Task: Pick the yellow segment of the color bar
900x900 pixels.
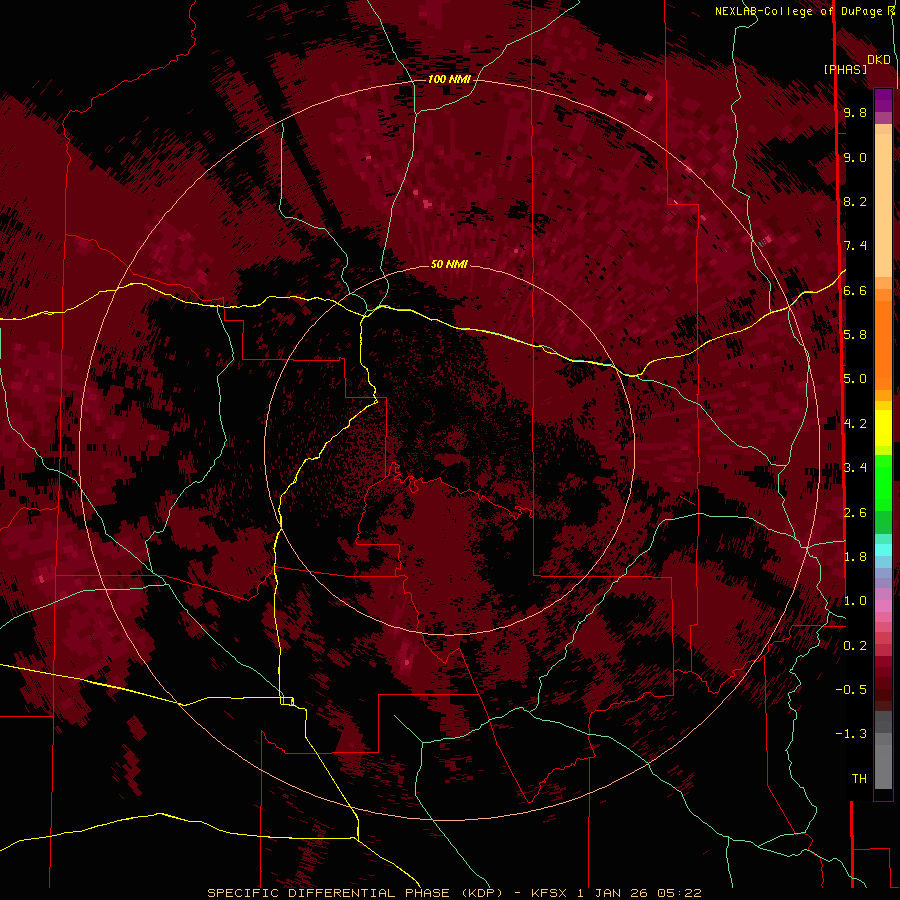Action: pyautogui.click(x=883, y=428)
